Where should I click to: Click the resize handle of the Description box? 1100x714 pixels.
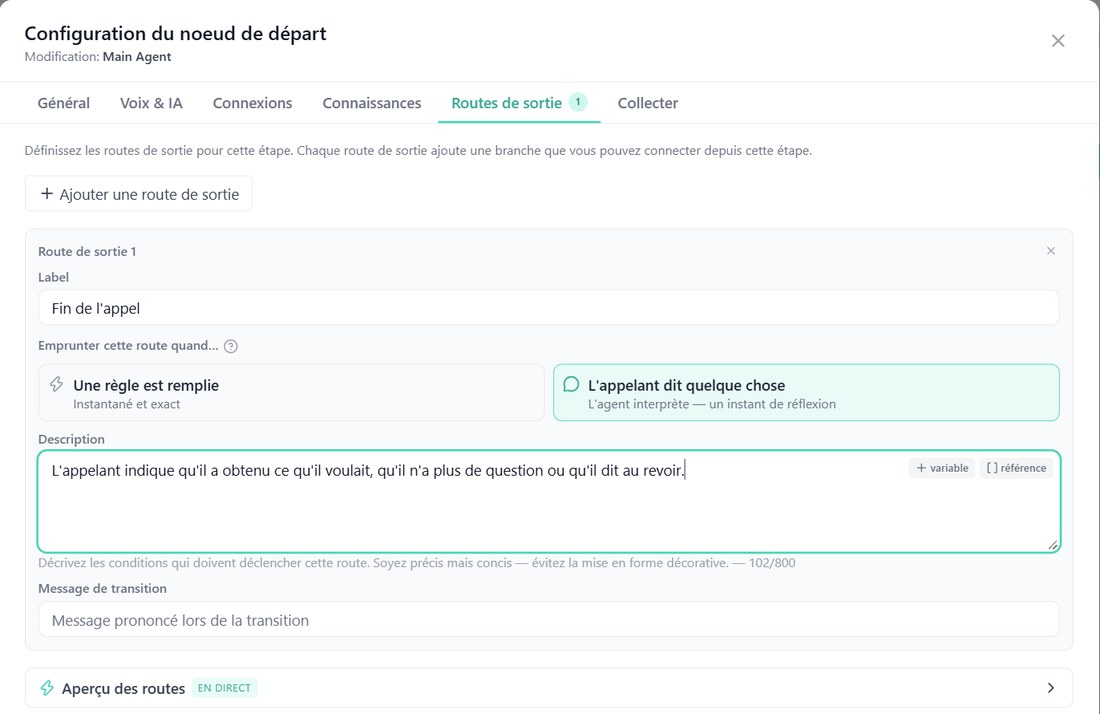coord(1053,545)
